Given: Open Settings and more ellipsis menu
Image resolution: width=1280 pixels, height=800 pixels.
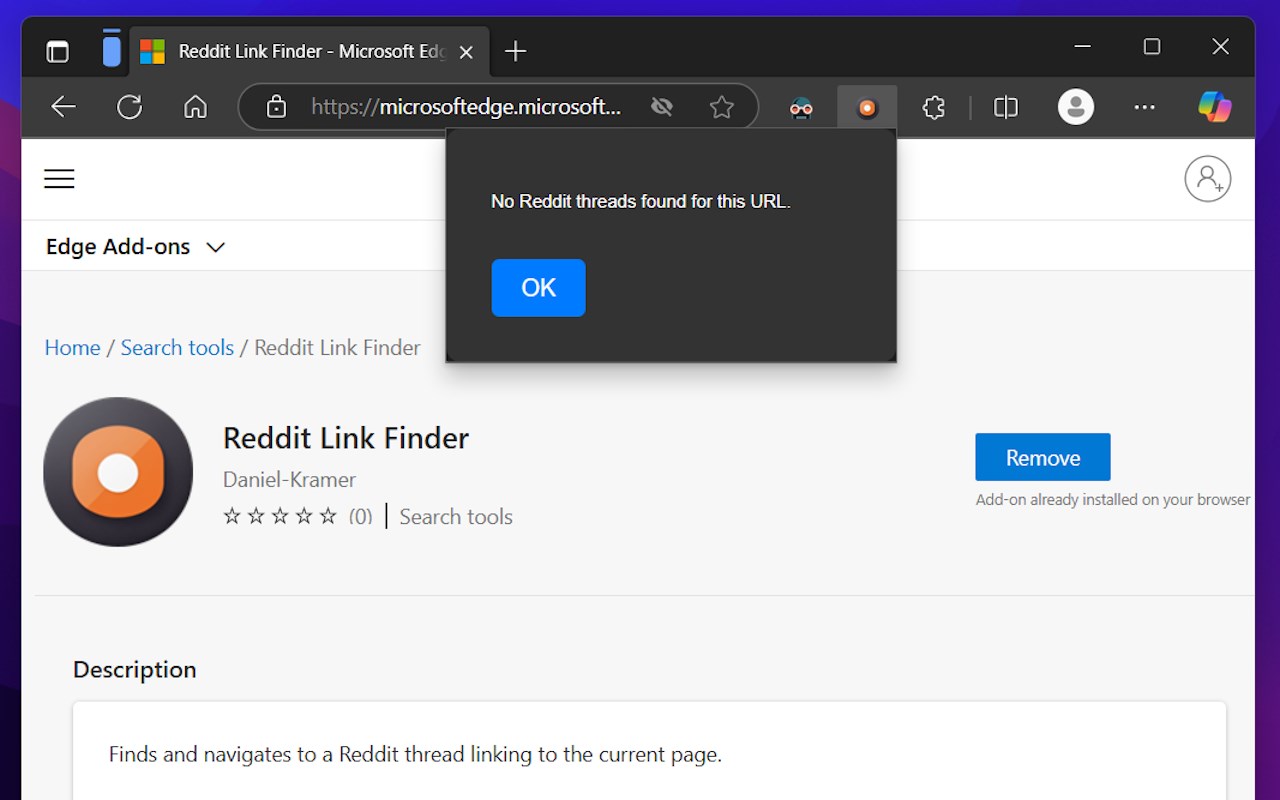Looking at the screenshot, I should (x=1145, y=107).
